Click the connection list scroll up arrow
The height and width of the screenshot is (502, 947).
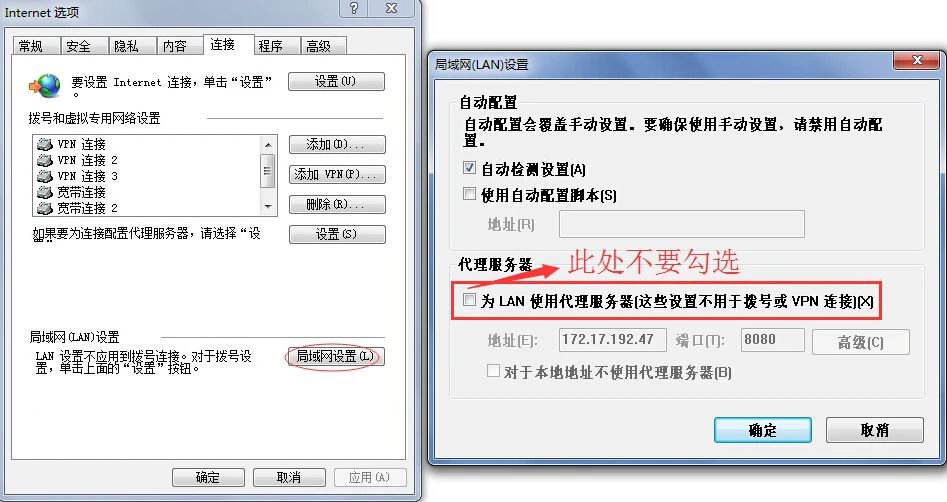click(x=268, y=145)
